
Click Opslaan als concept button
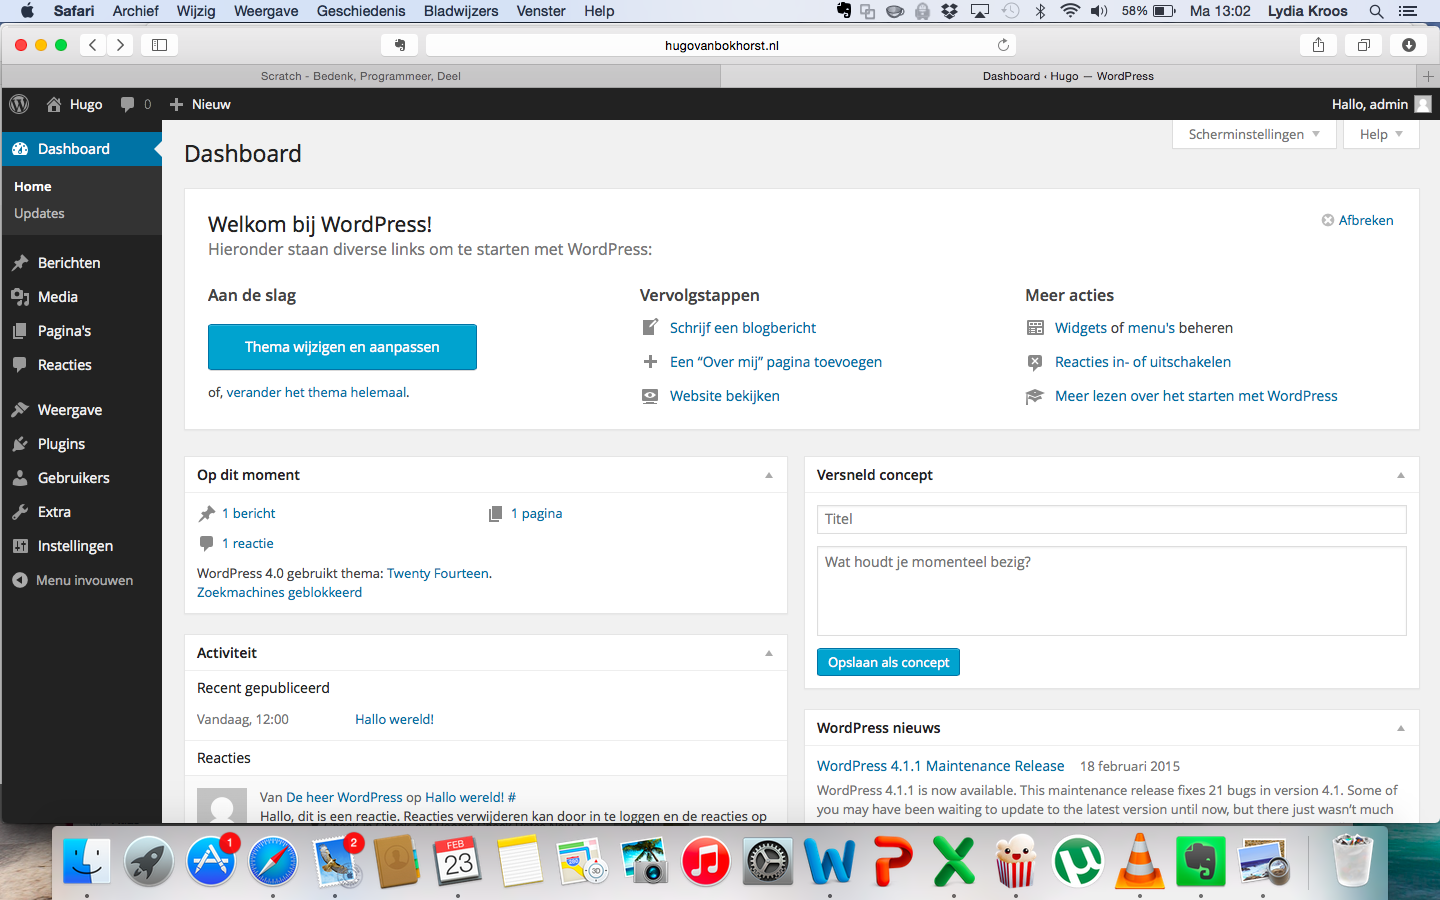[x=888, y=662]
